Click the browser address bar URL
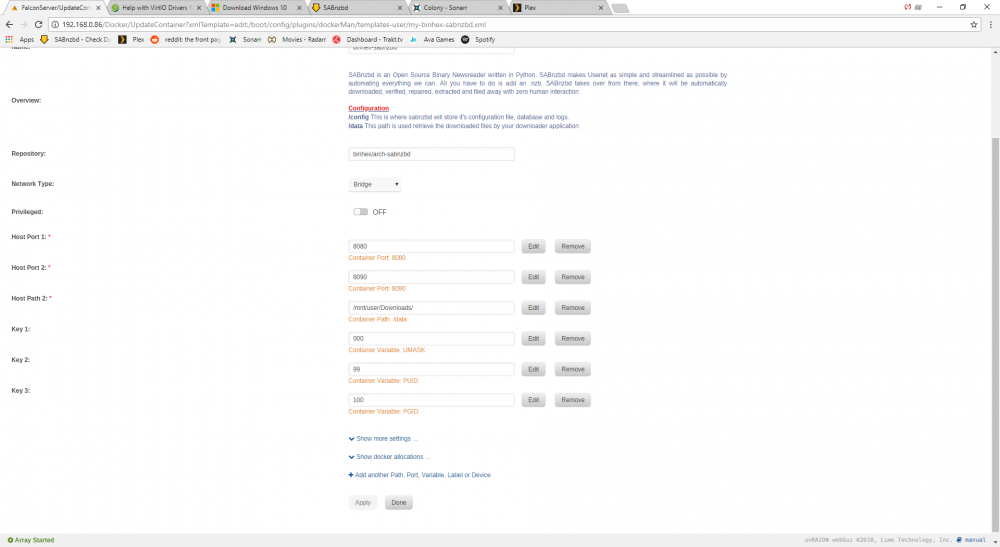Image resolution: width=1000 pixels, height=547 pixels. point(274,24)
